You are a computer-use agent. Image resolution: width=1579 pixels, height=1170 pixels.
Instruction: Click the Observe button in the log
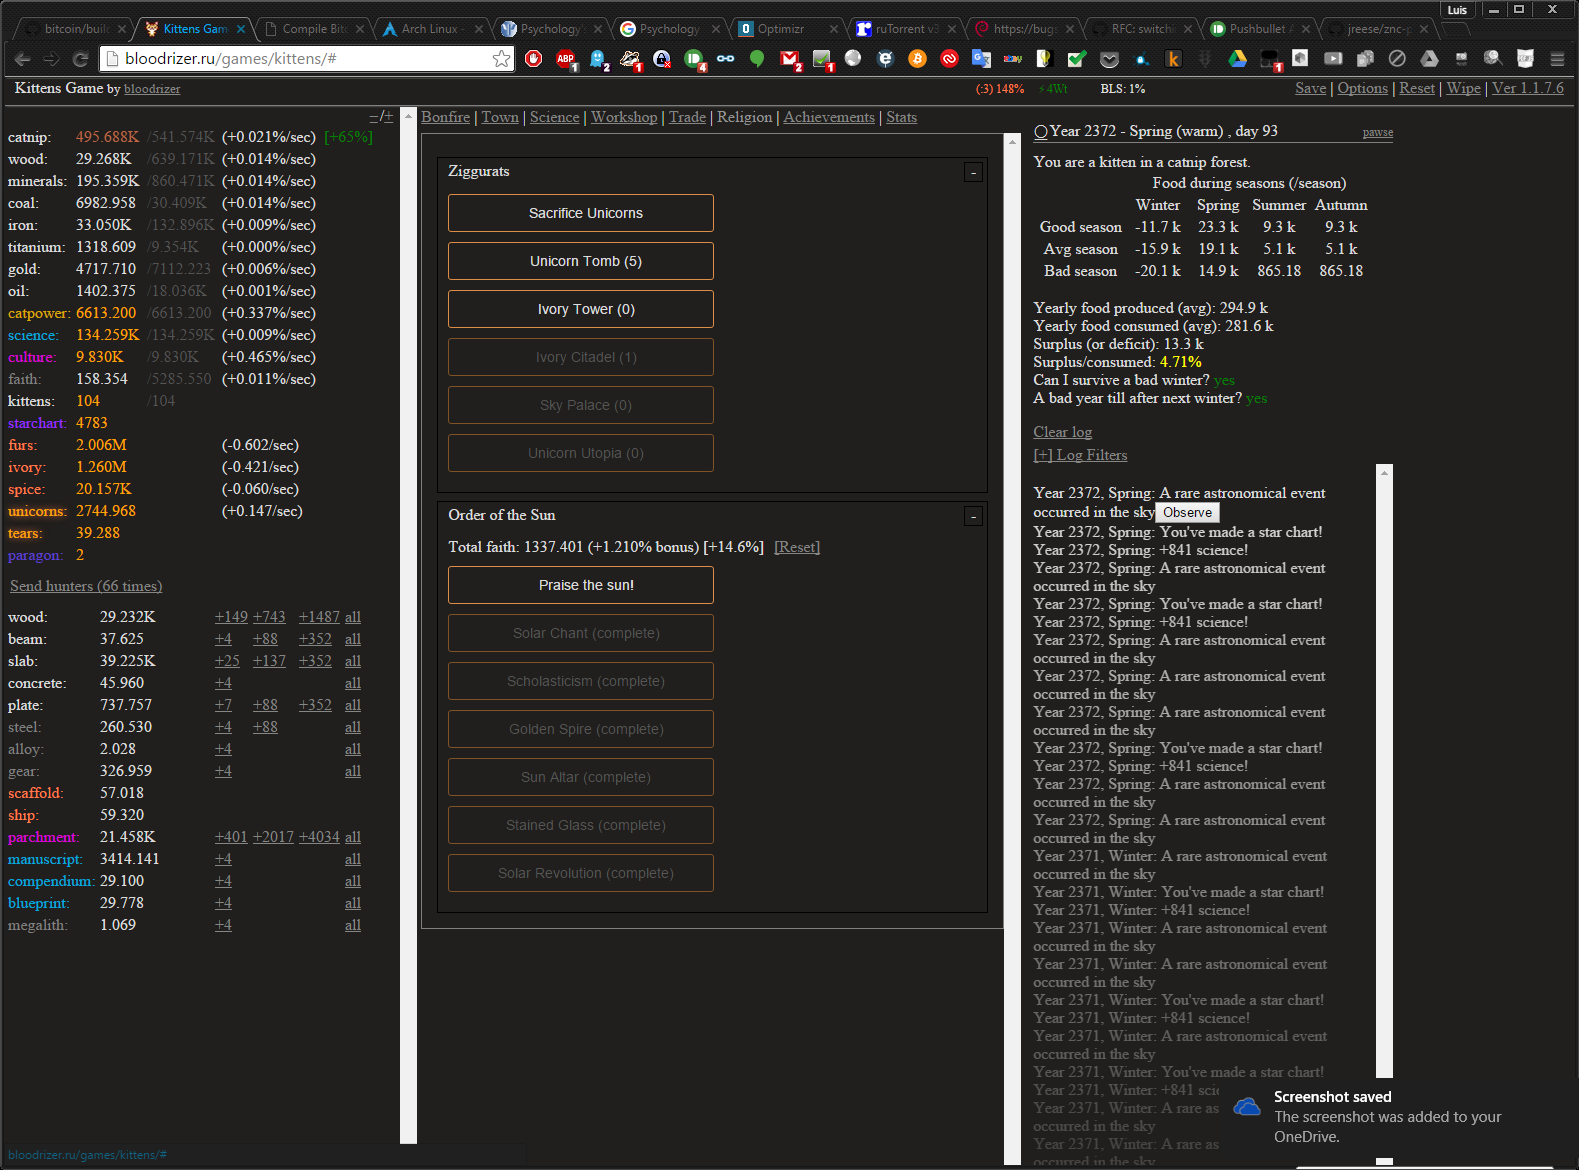(x=1187, y=513)
